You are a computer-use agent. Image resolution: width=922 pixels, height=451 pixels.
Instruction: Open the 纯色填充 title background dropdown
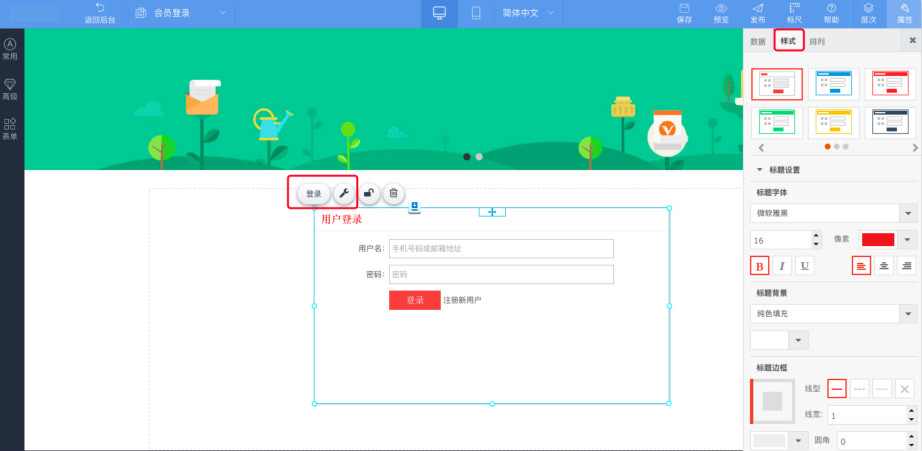[x=833, y=314]
